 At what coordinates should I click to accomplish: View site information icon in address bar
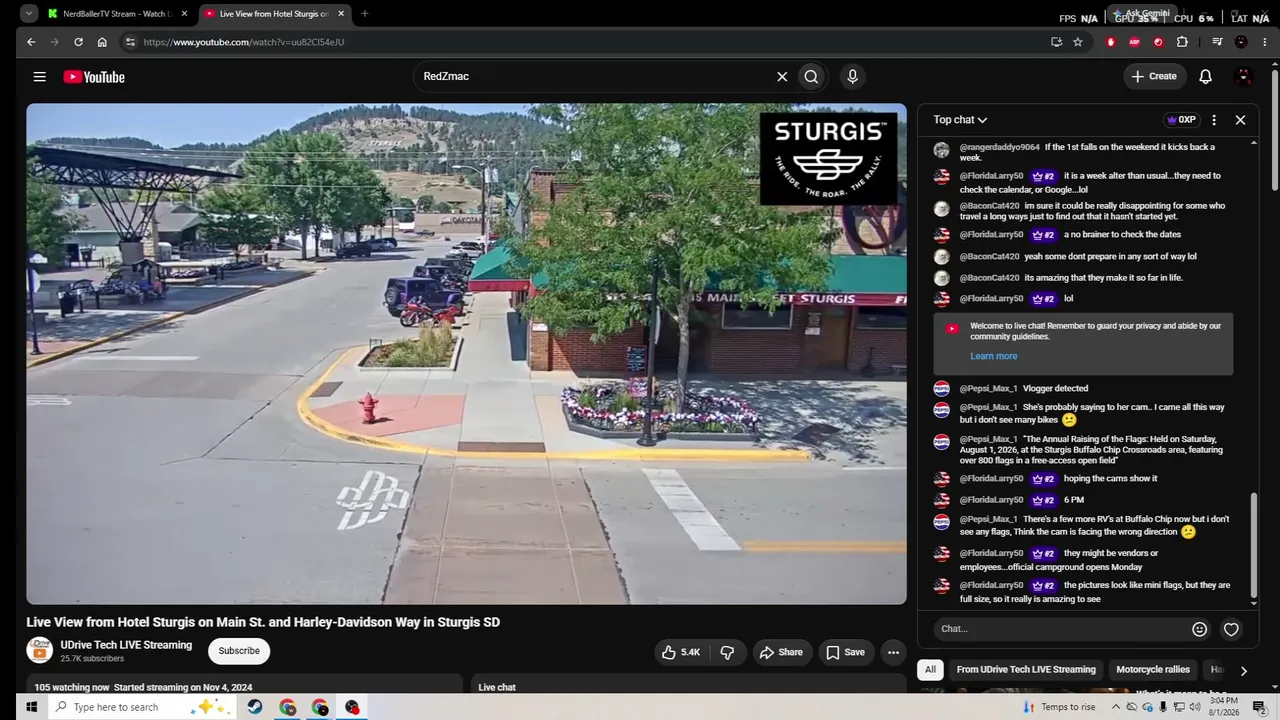click(129, 42)
